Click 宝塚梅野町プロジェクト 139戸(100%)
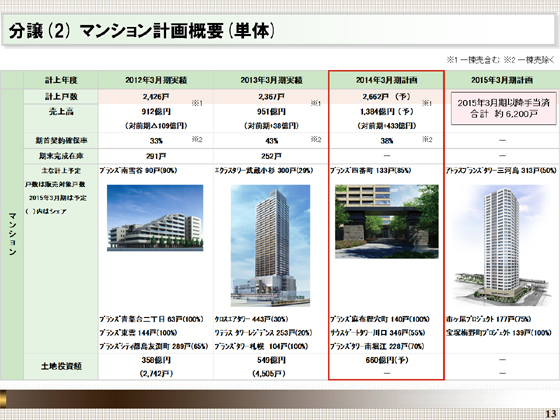The image size is (560, 420). pos(499,333)
